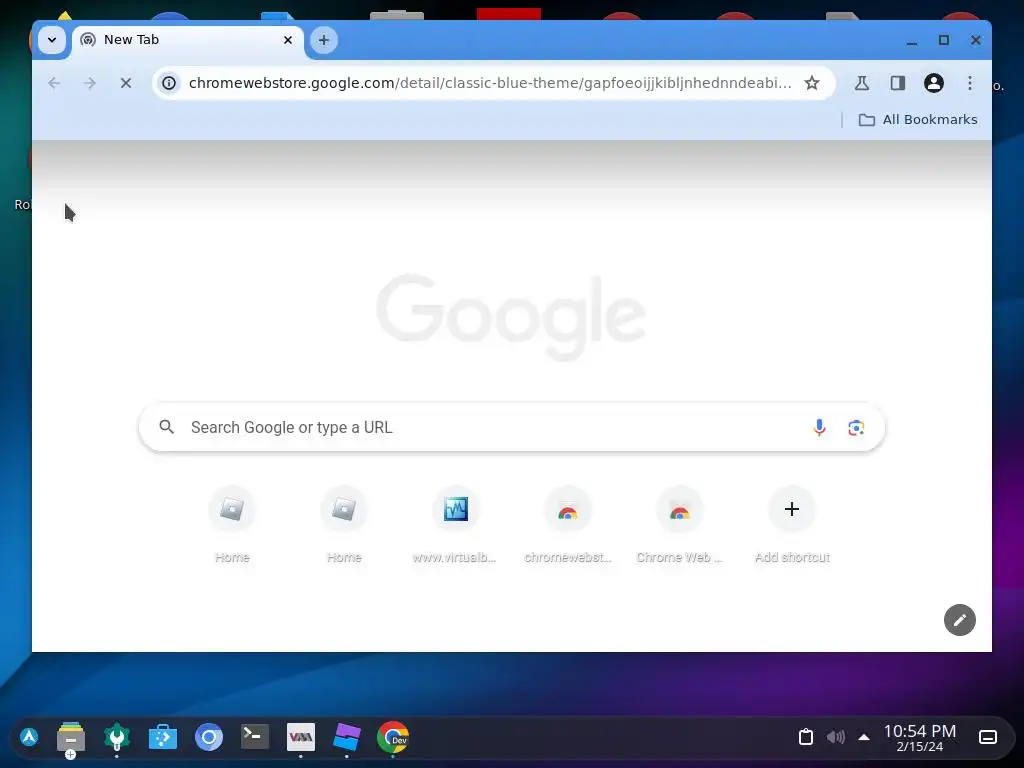Open Chrome Labs flask icon
The height and width of the screenshot is (768, 1024).
[861, 83]
